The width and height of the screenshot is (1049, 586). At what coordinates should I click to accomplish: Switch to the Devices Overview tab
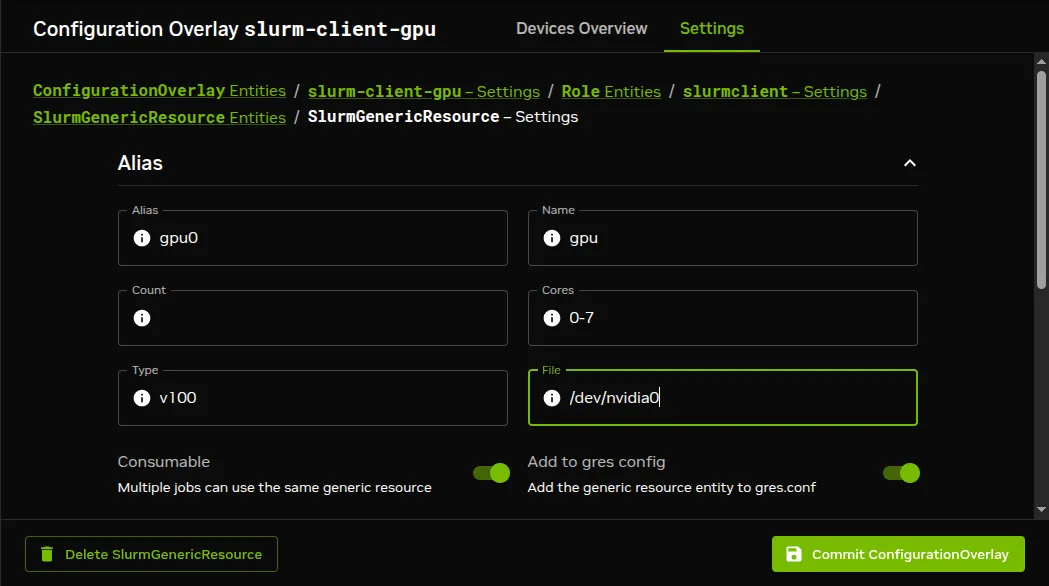581,29
